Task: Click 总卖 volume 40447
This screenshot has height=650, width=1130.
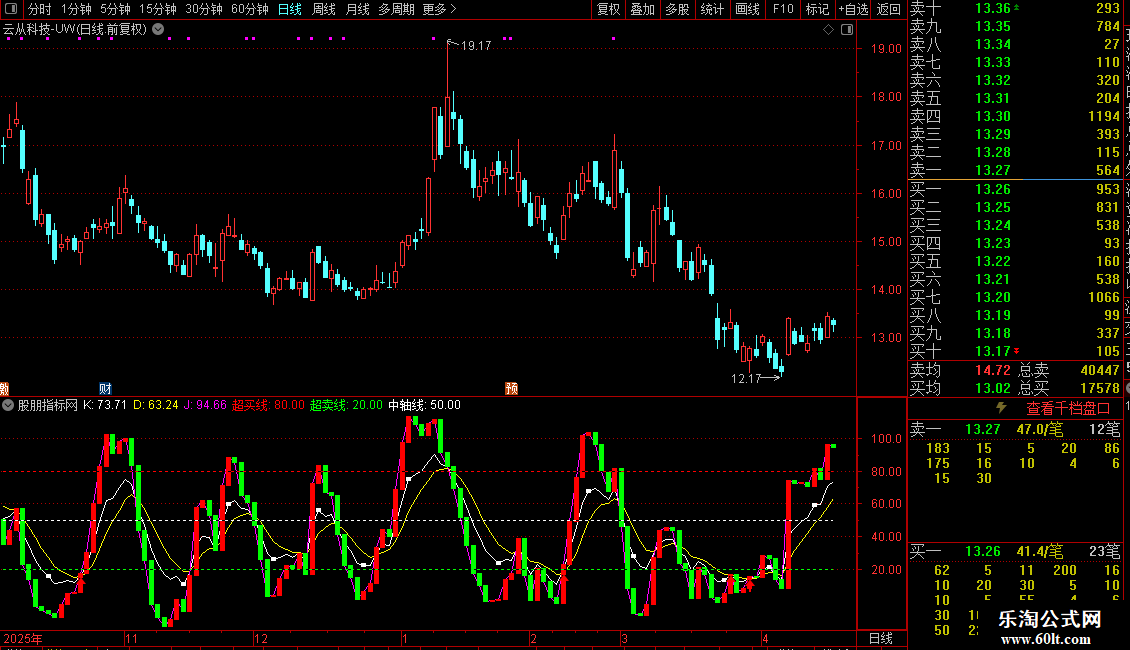Action: click(1100, 370)
